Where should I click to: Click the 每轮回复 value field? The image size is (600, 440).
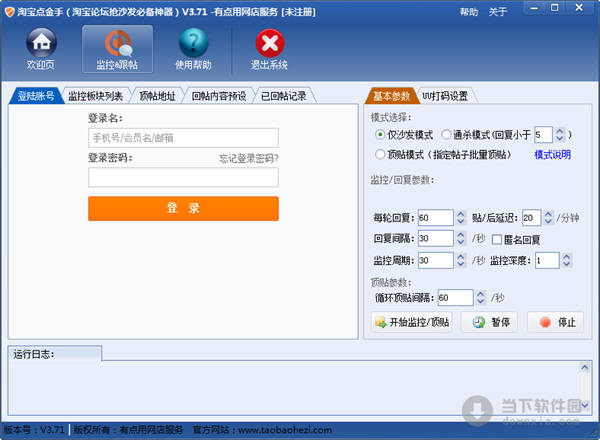435,218
